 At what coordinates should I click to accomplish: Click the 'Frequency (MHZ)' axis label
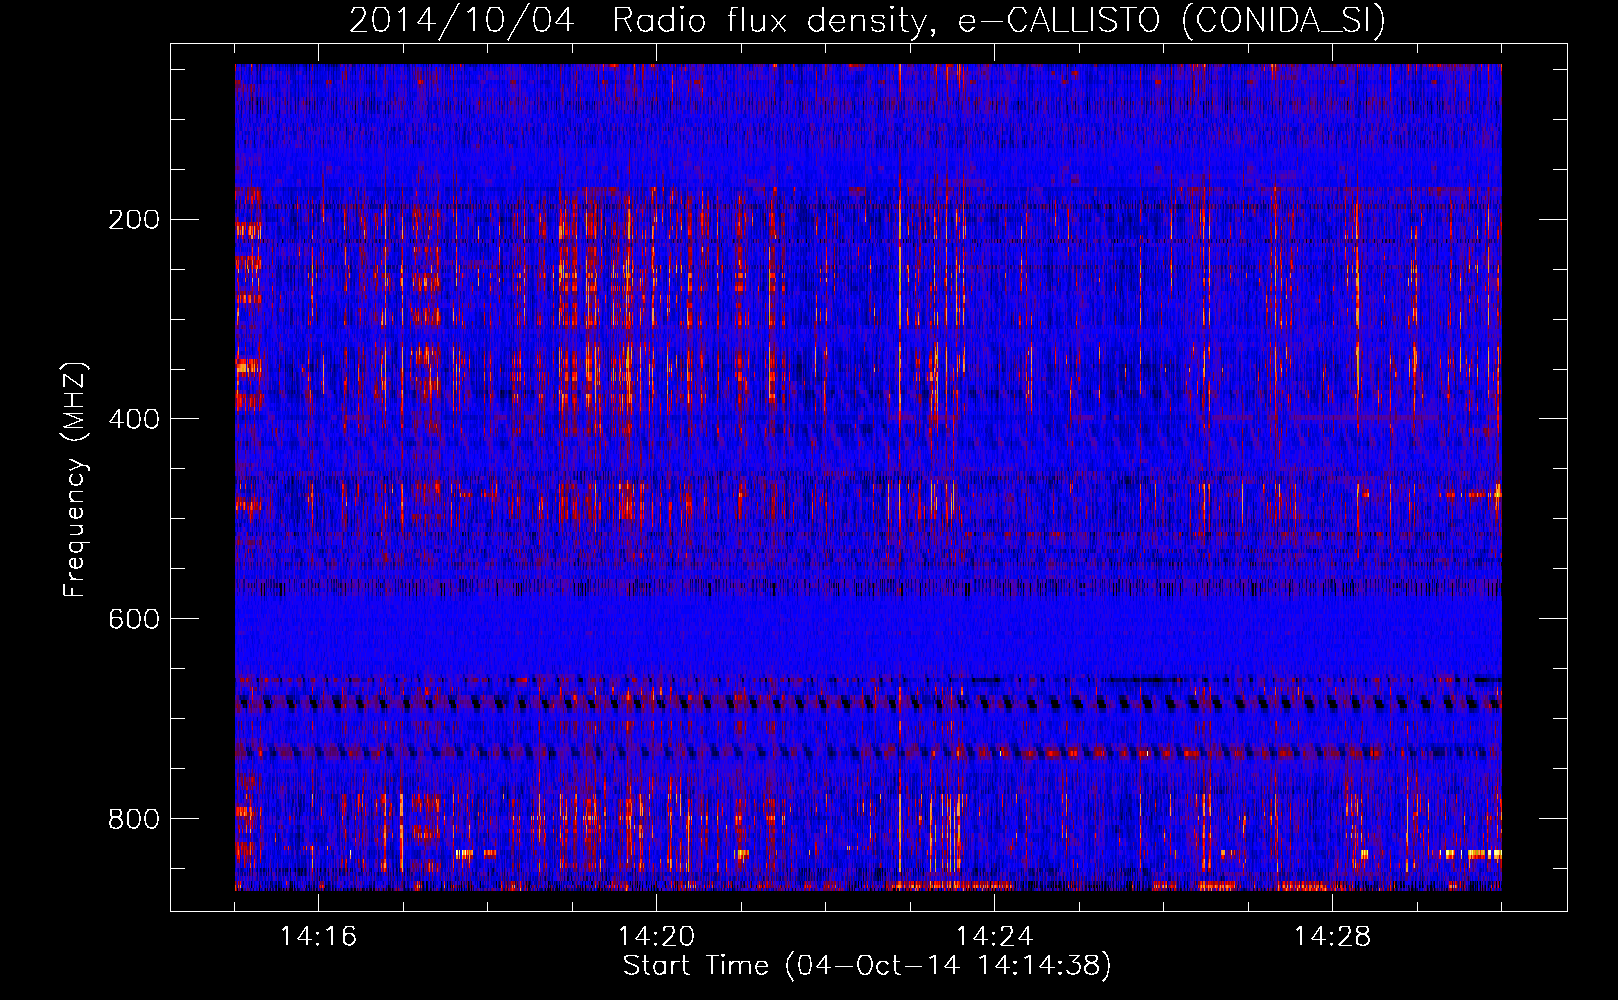(75, 480)
